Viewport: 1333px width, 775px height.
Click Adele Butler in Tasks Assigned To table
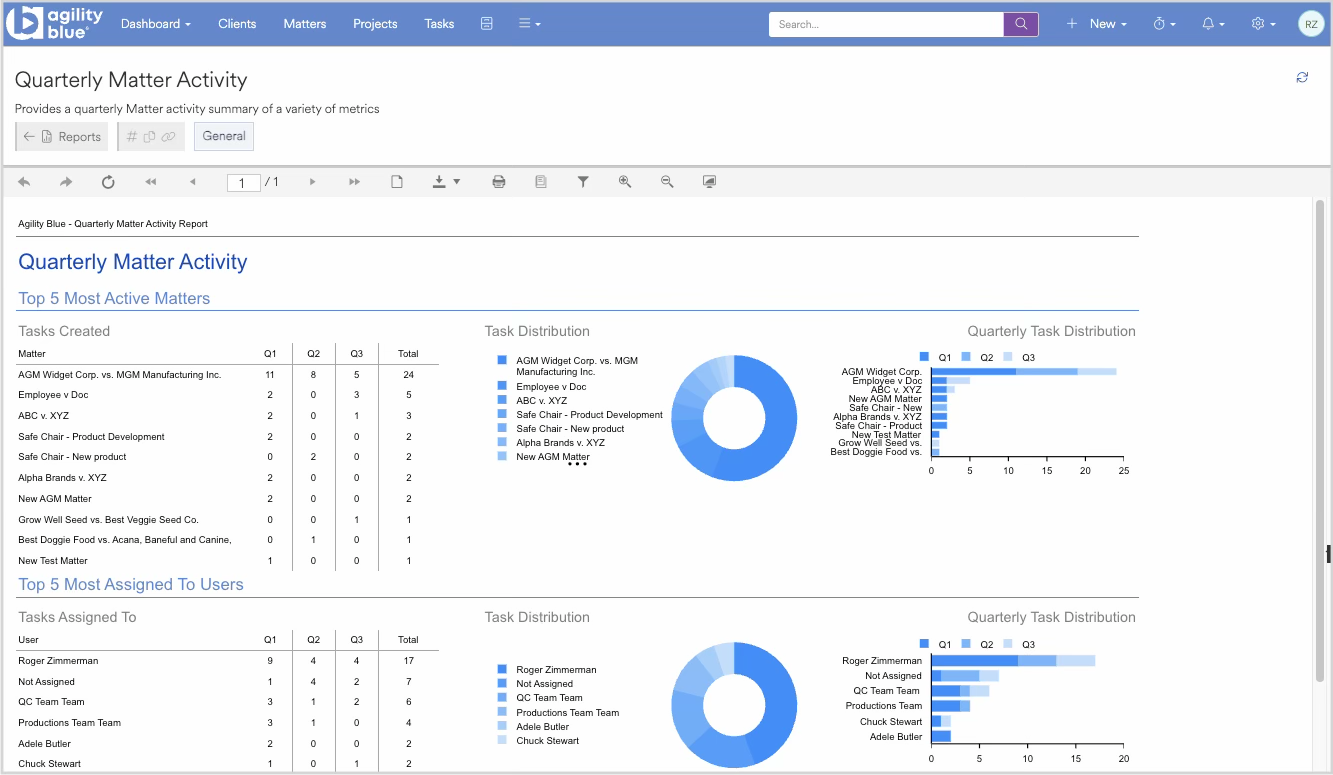tap(44, 743)
